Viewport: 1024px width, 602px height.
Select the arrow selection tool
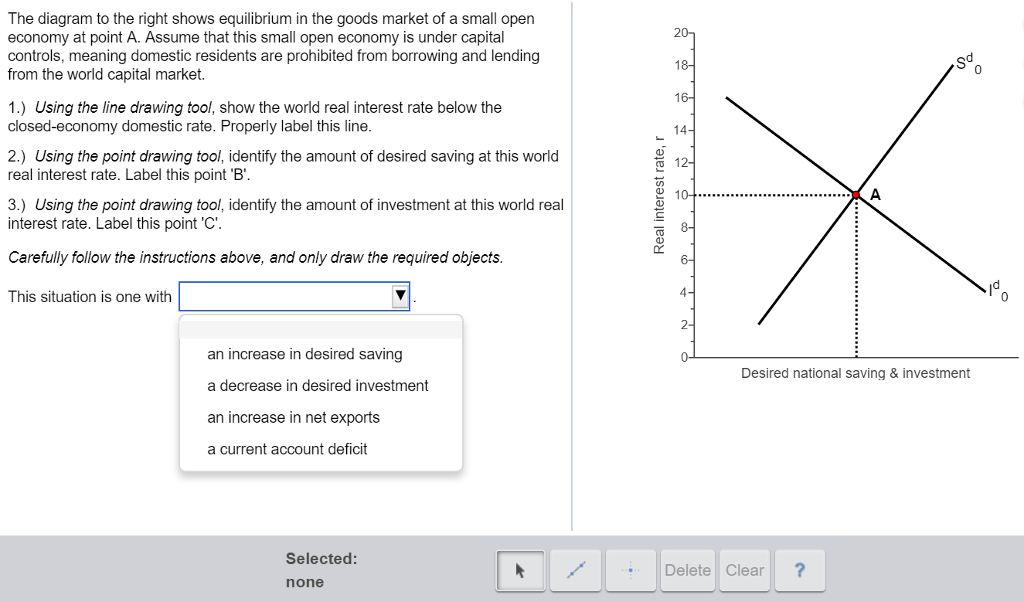pos(520,570)
